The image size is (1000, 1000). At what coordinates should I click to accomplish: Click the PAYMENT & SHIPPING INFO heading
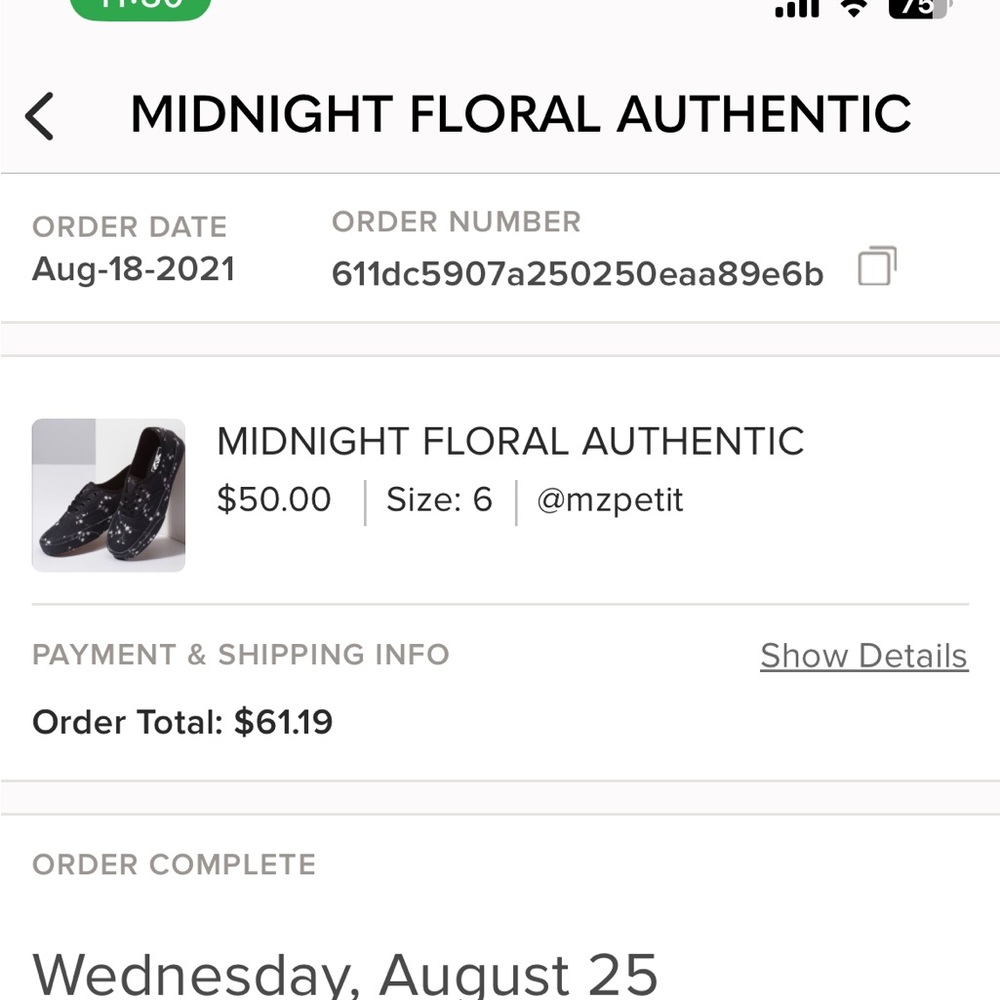[x=240, y=655]
